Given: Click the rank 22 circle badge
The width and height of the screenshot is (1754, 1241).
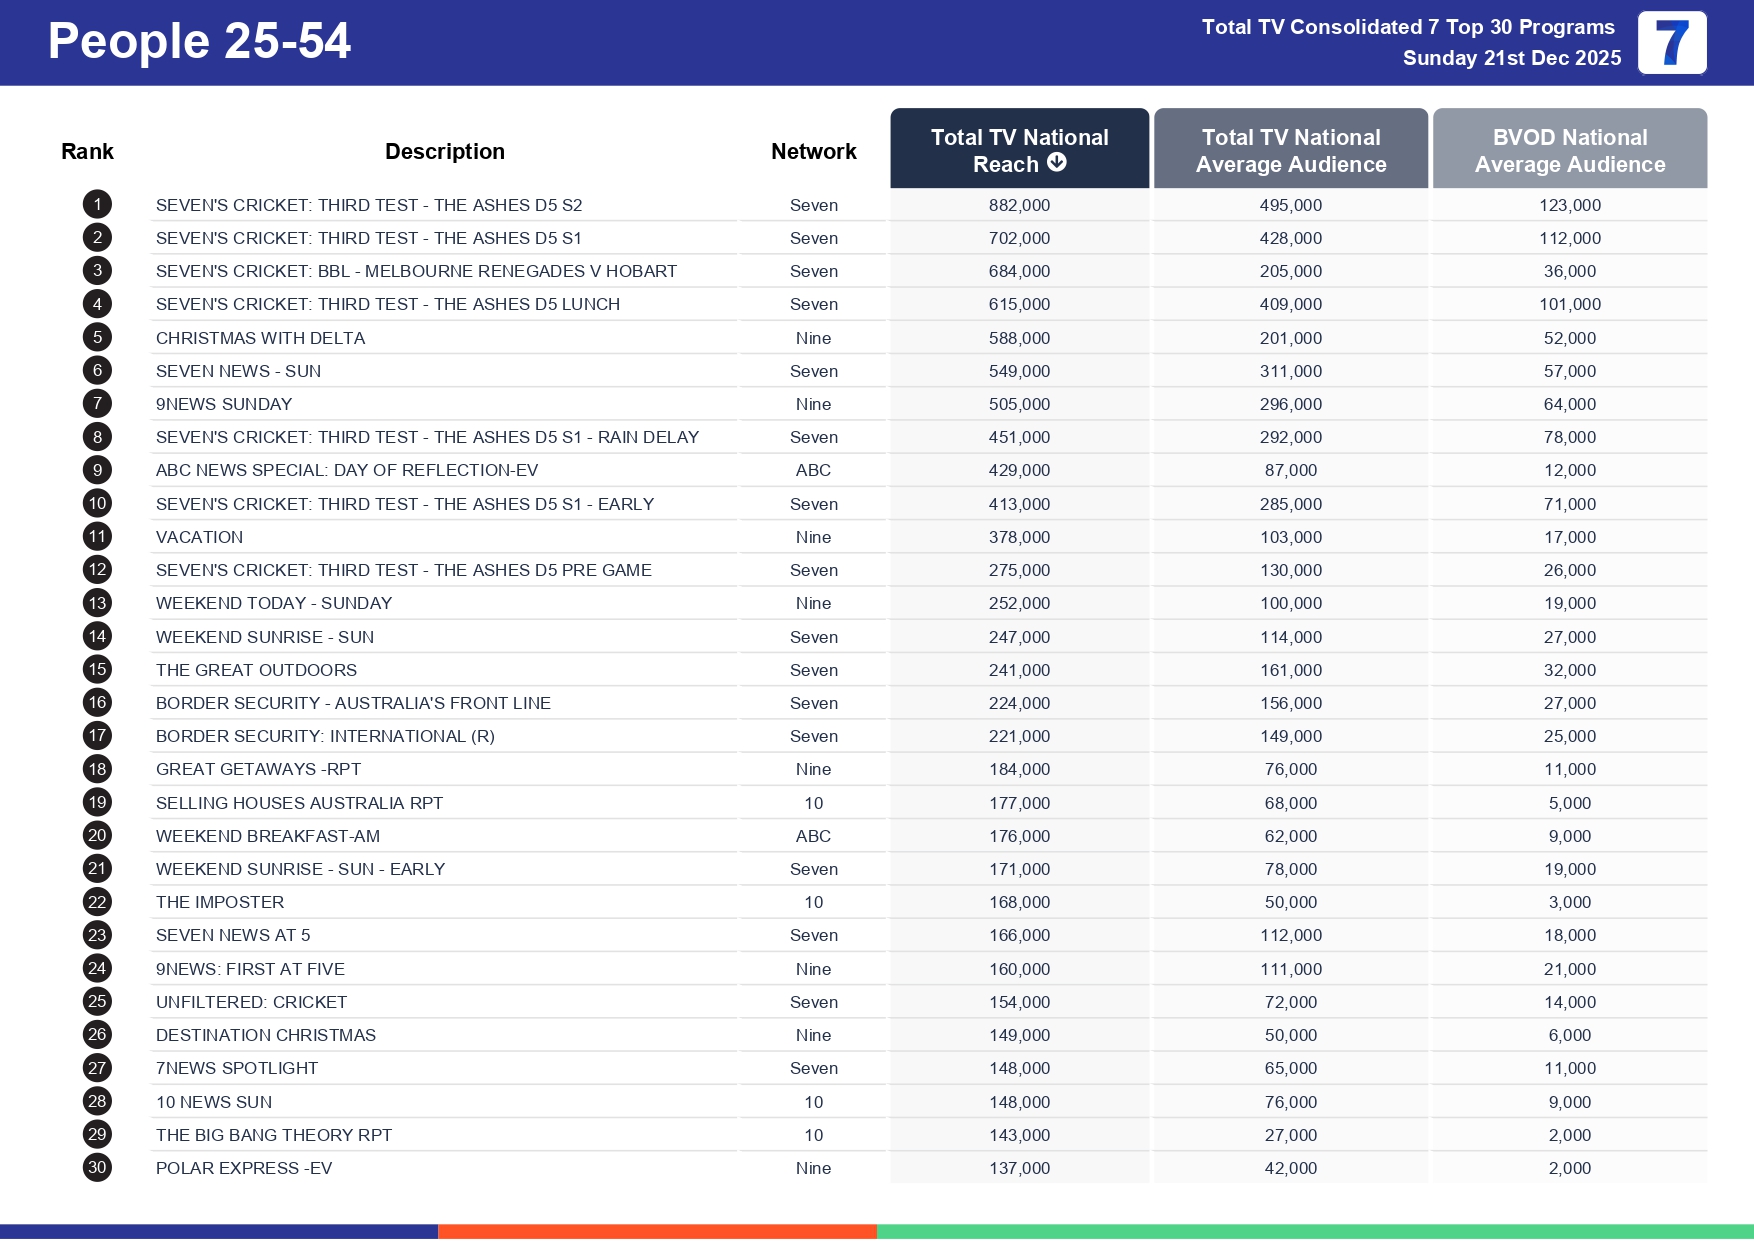Looking at the screenshot, I should pos(96,901).
